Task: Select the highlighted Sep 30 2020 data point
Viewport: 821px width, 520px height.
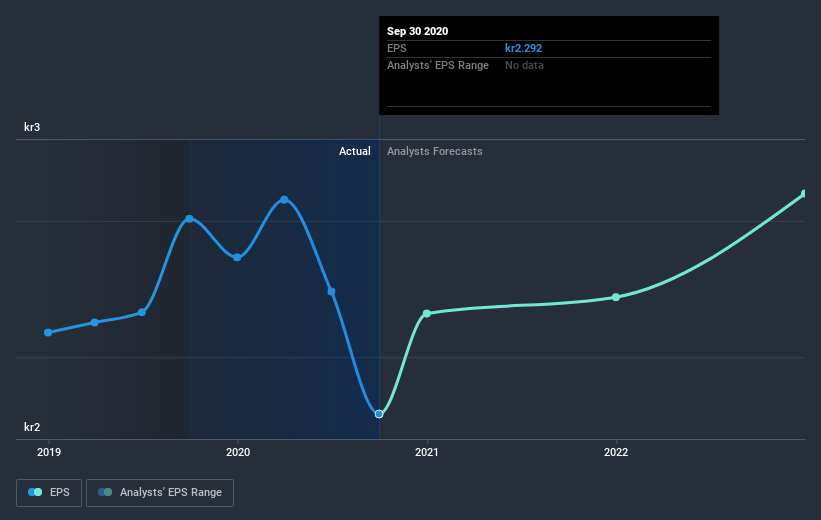Action: coord(379,414)
